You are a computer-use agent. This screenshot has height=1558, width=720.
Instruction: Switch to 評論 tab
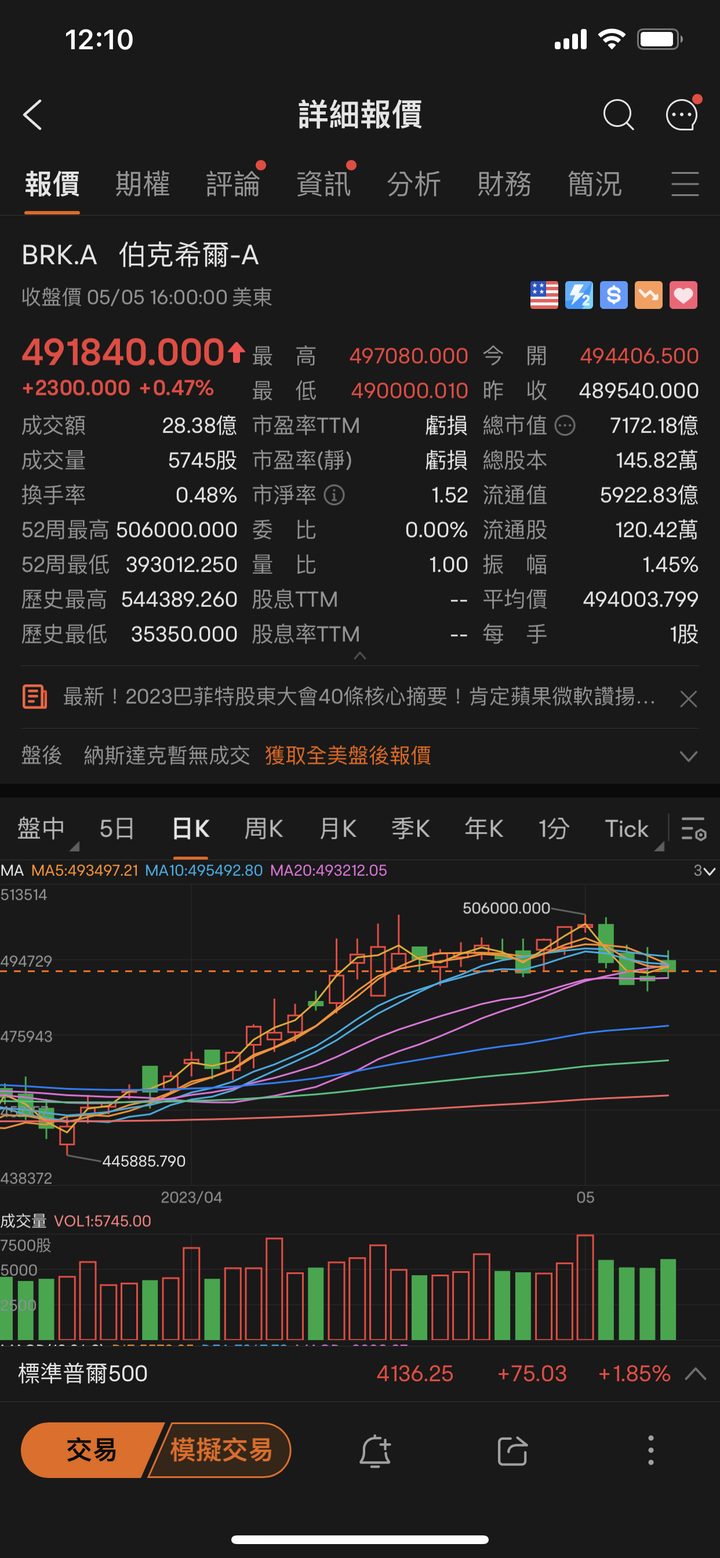click(x=233, y=184)
